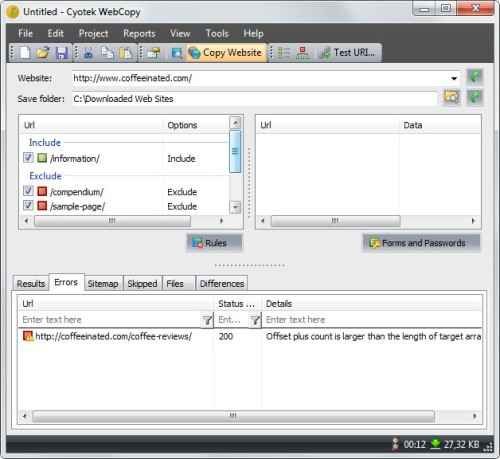This screenshot has width=500, height=459.
Task: Create a new project with toolbar icon
Action: point(25,53)
